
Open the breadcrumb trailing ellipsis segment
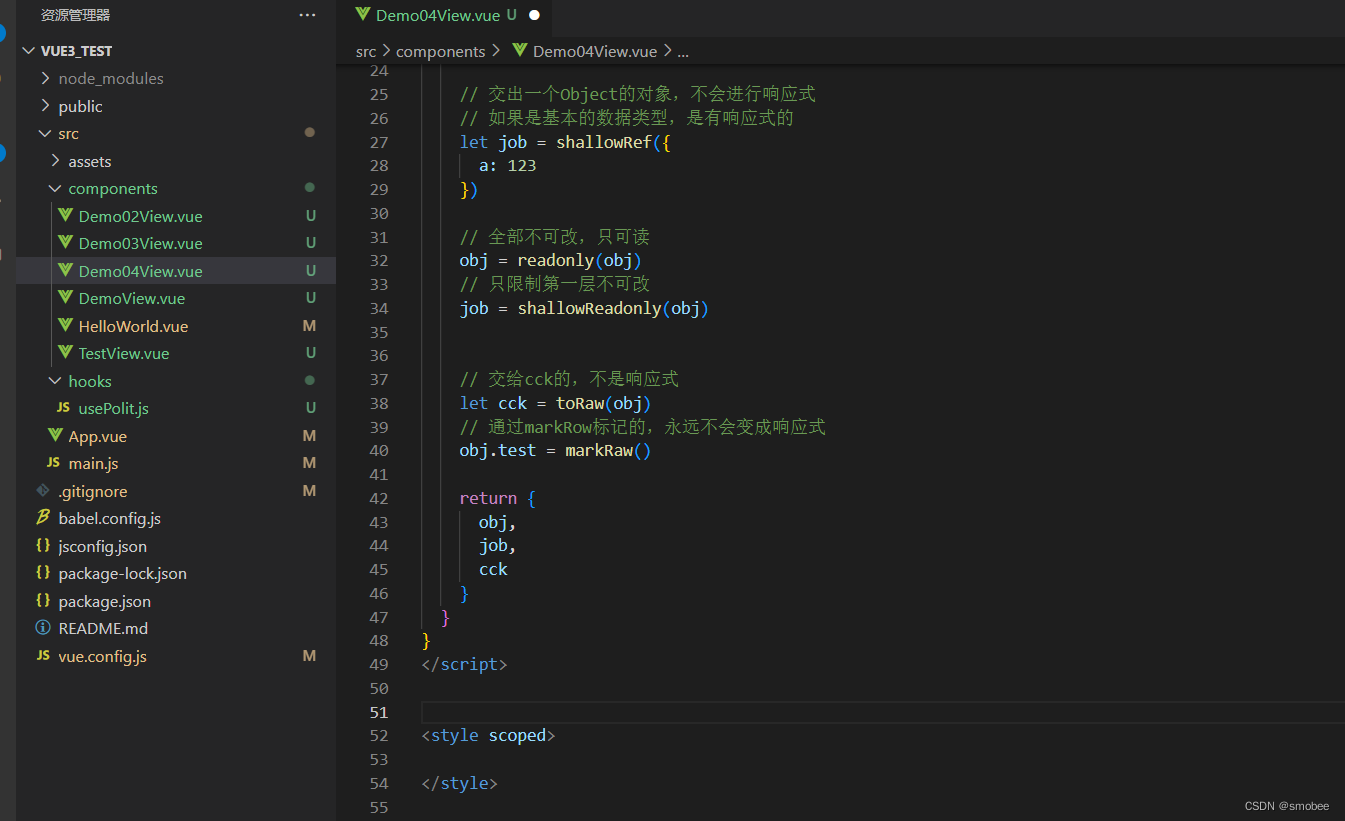click(684, 51)
